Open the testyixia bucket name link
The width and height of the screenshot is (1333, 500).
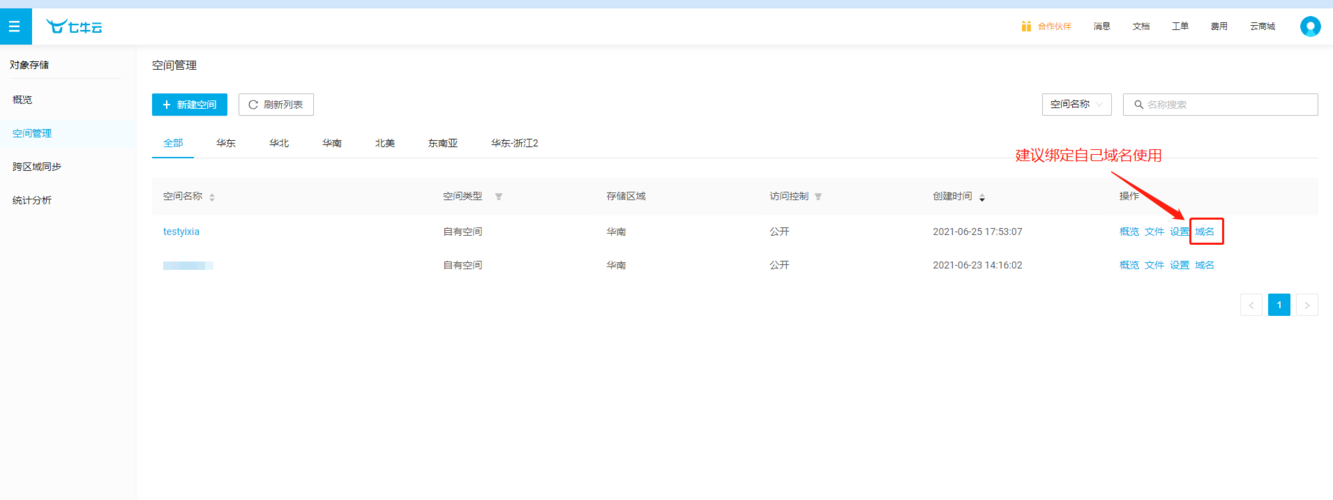181,232
